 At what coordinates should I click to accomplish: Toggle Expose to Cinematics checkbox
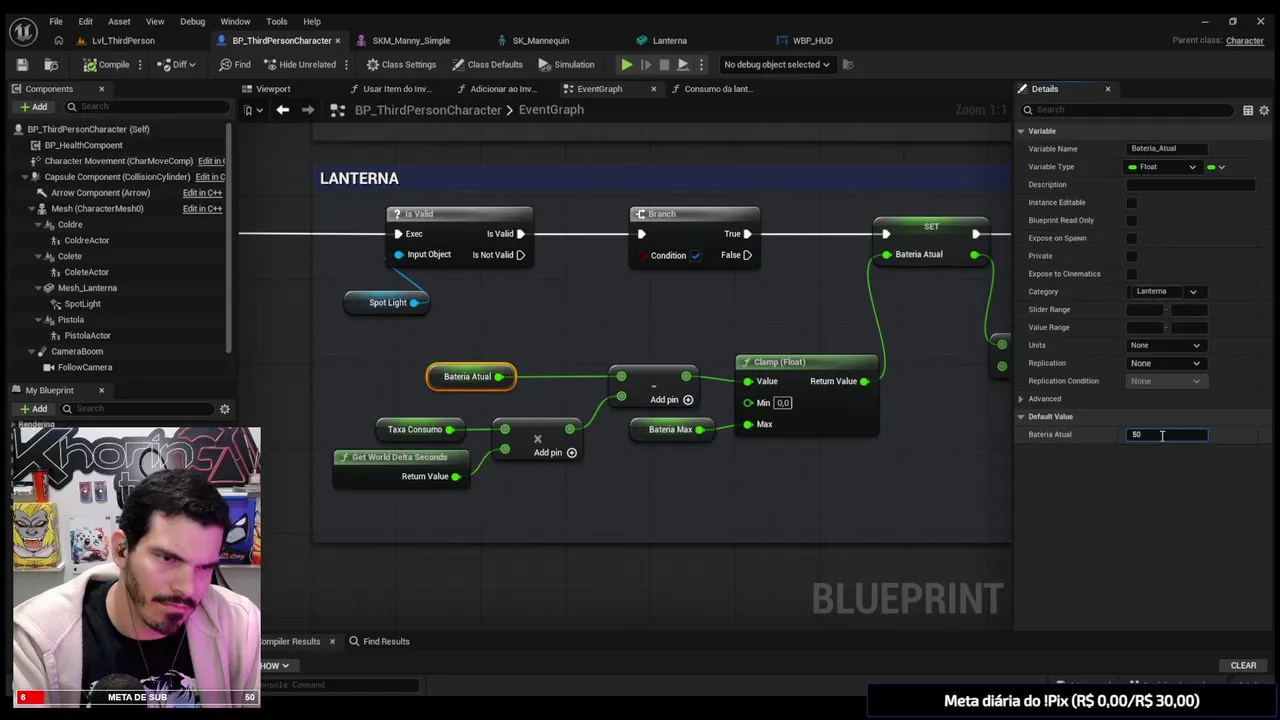pyautogui.click(x=1132, y=274)
